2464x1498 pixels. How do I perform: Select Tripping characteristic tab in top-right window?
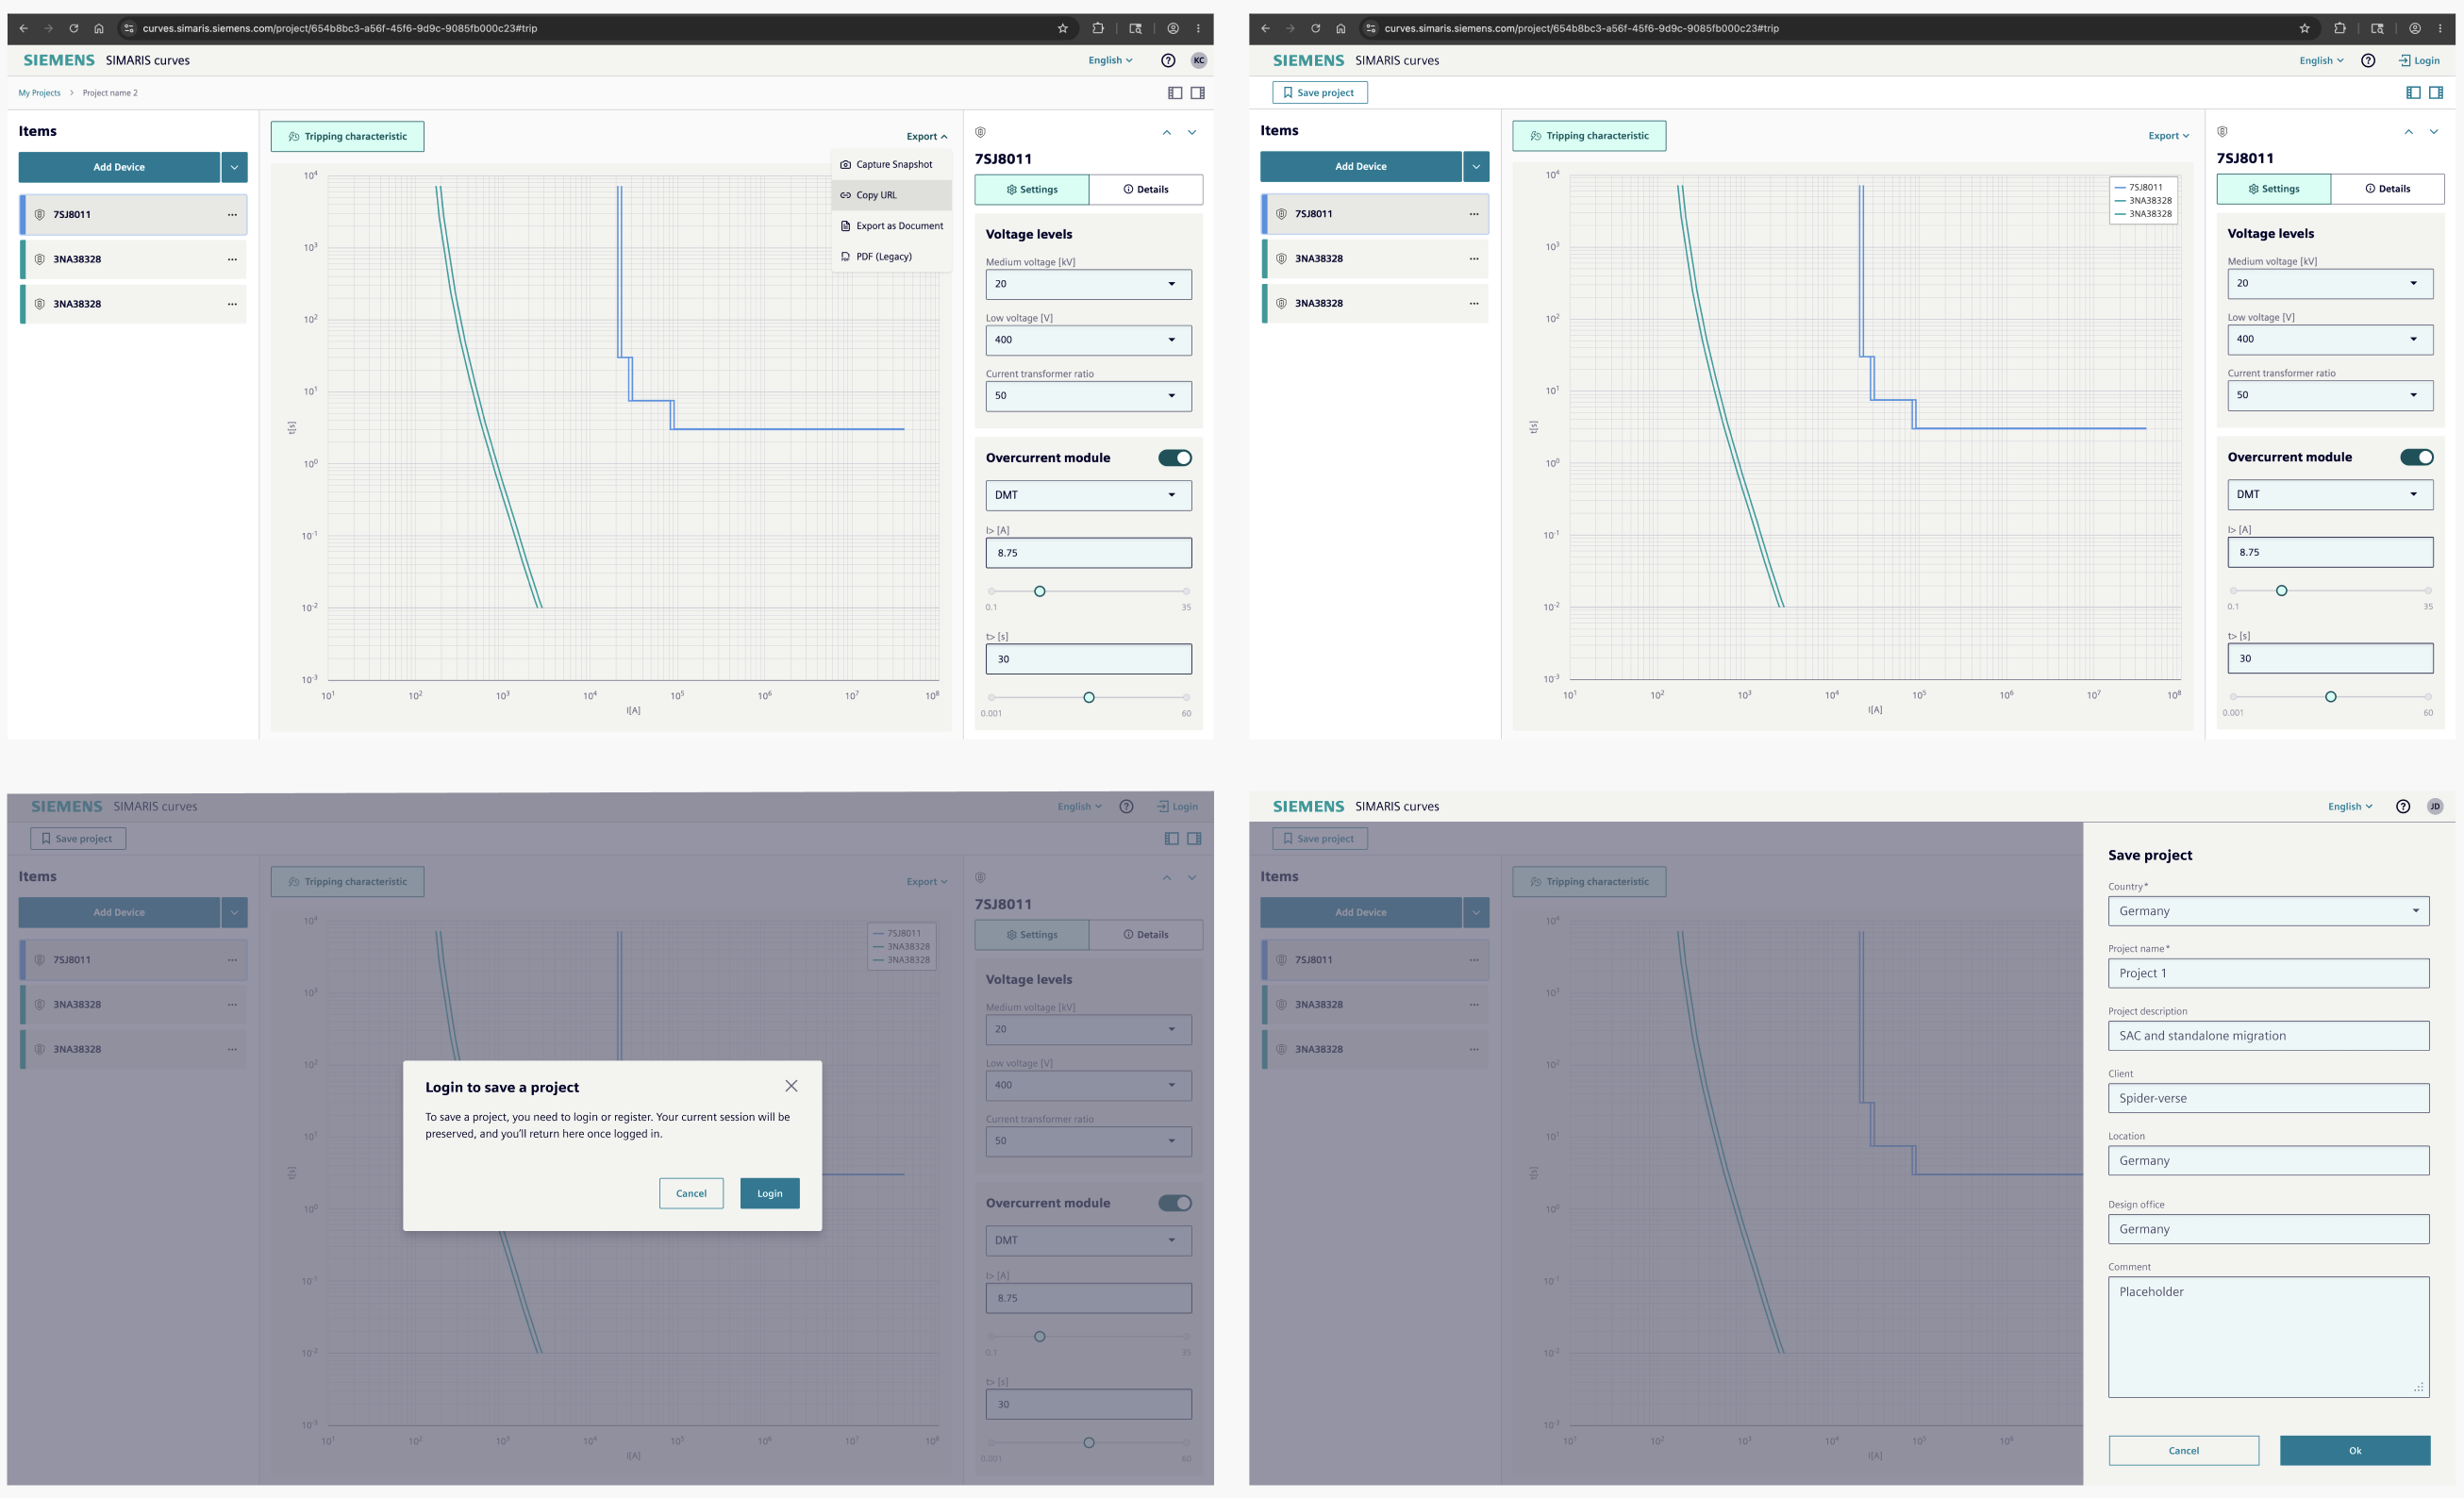1589,136
